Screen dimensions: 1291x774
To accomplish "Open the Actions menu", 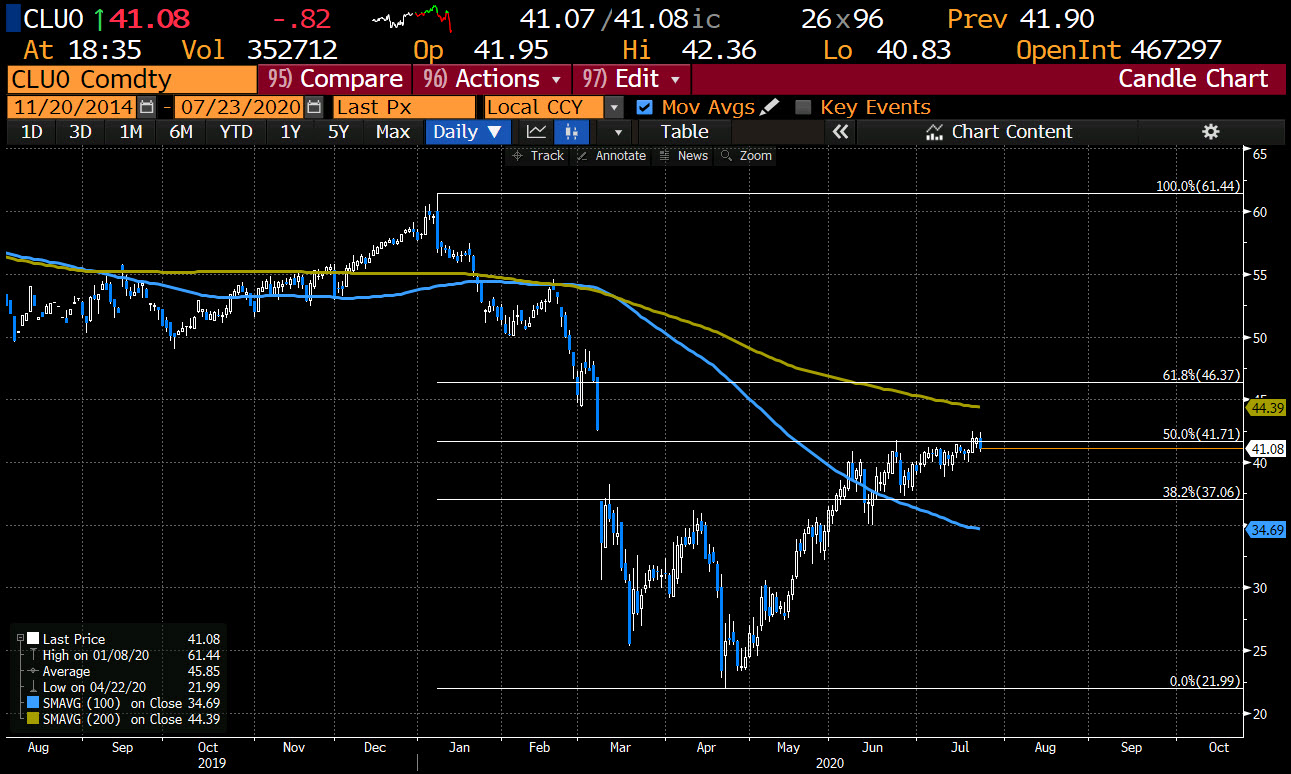I will [494, 78].
